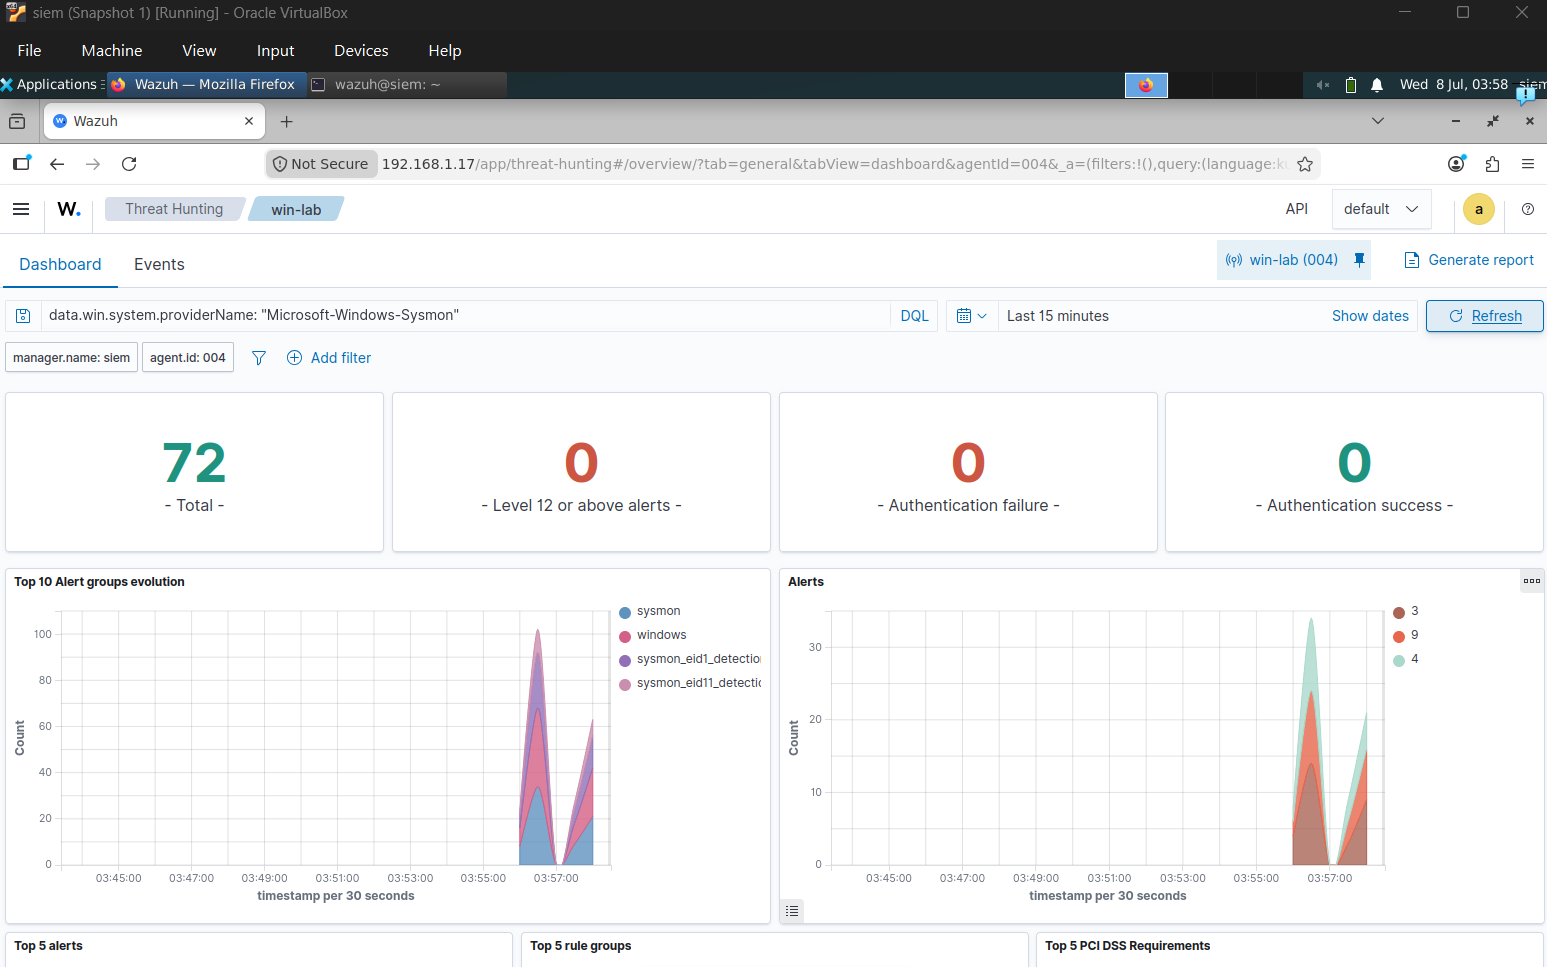The width and height of the screenshot is (1547, 967).
Task: Toggle sysmon_eid1_detection legend swatch
Action: tap(625, 660)
